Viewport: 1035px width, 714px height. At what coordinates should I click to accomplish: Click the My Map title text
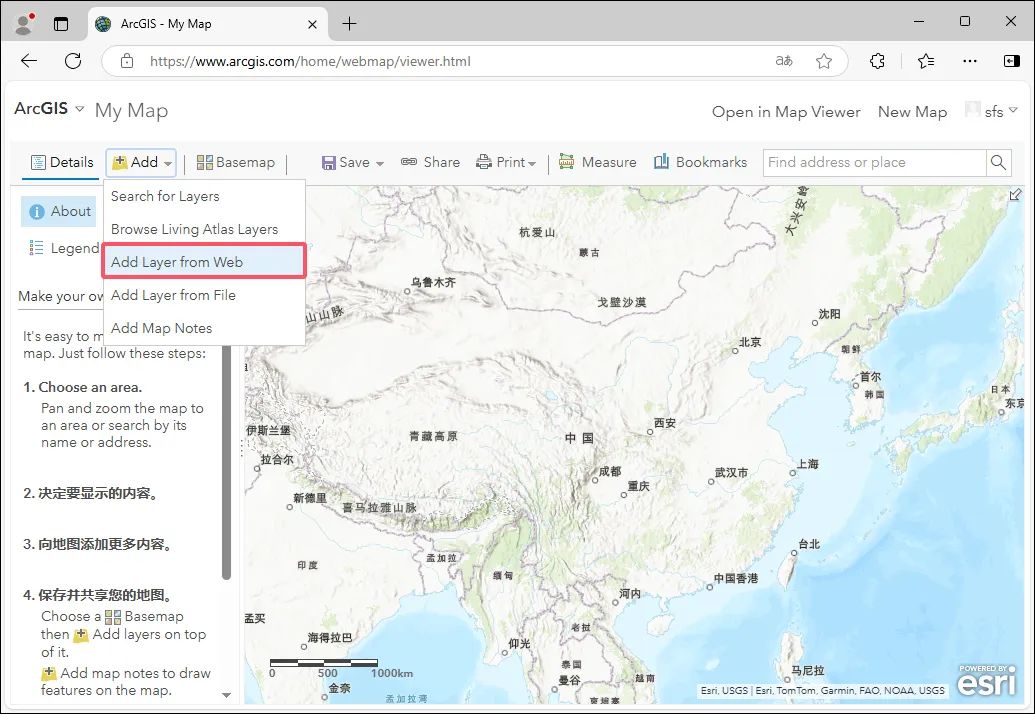click(131, 110)
